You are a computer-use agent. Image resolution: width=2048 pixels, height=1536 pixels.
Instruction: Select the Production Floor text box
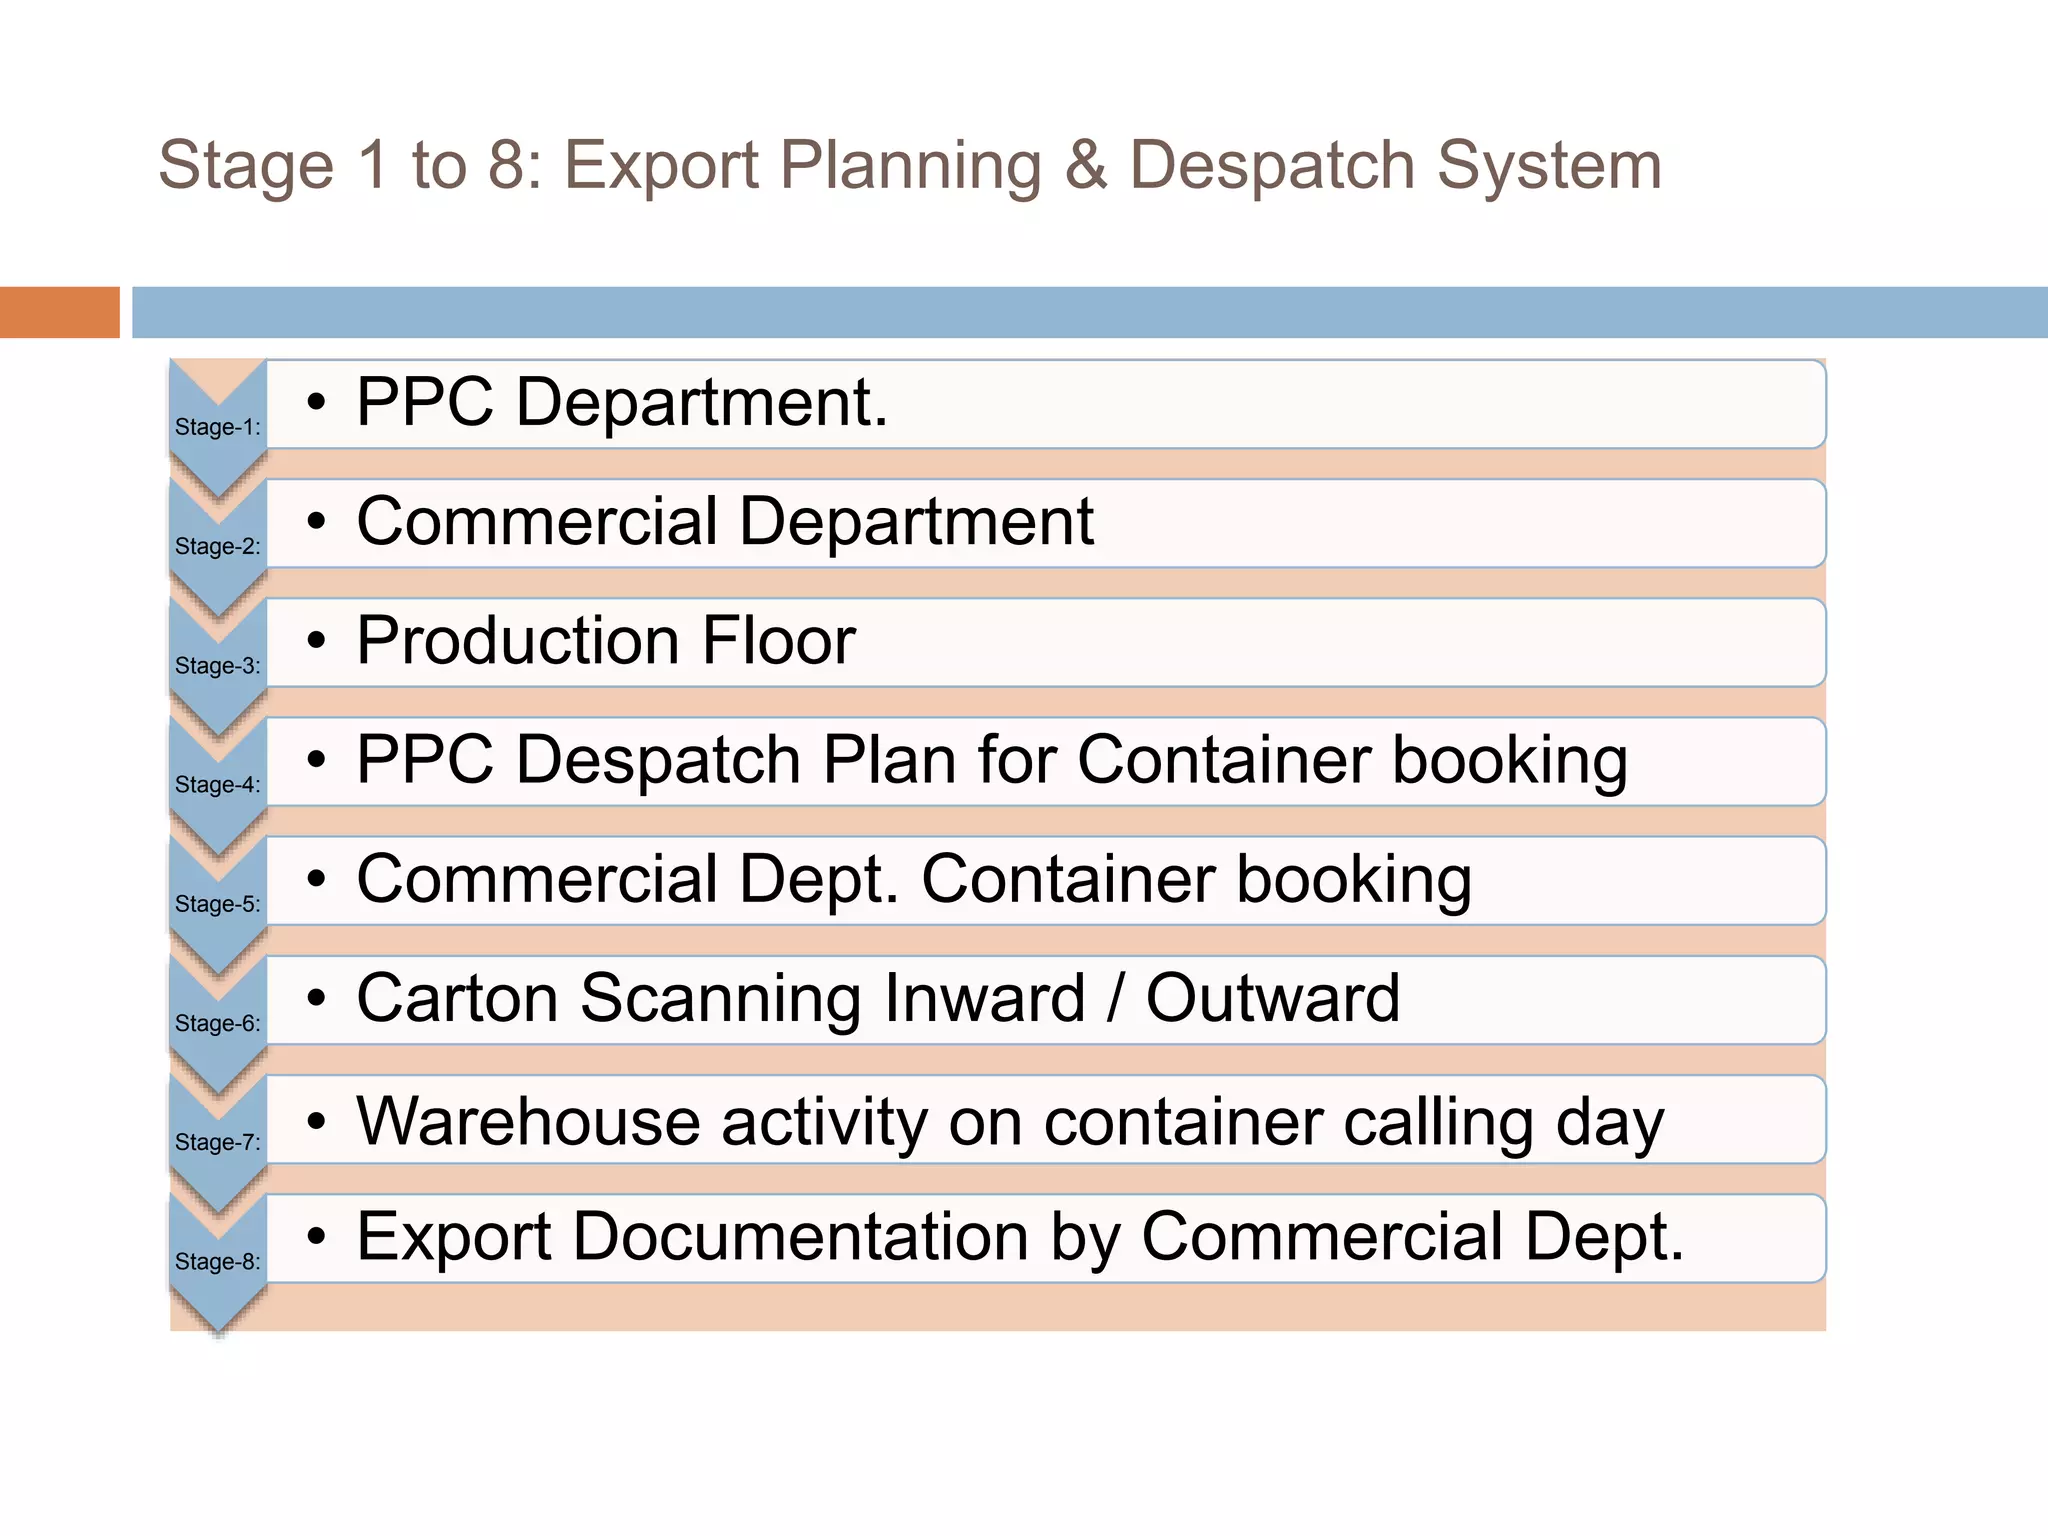(1045, 642)
